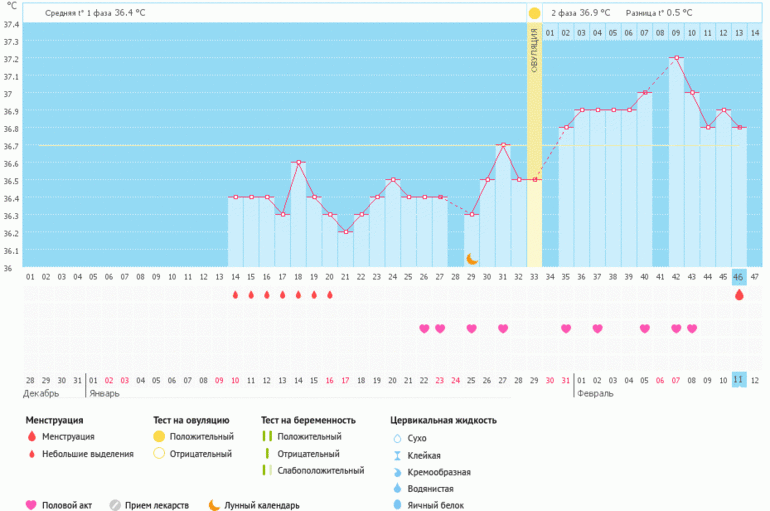Screen dimensions: 770x511
Task: Select the empty Отрицательный ovulation test marker
Action: 158,454
